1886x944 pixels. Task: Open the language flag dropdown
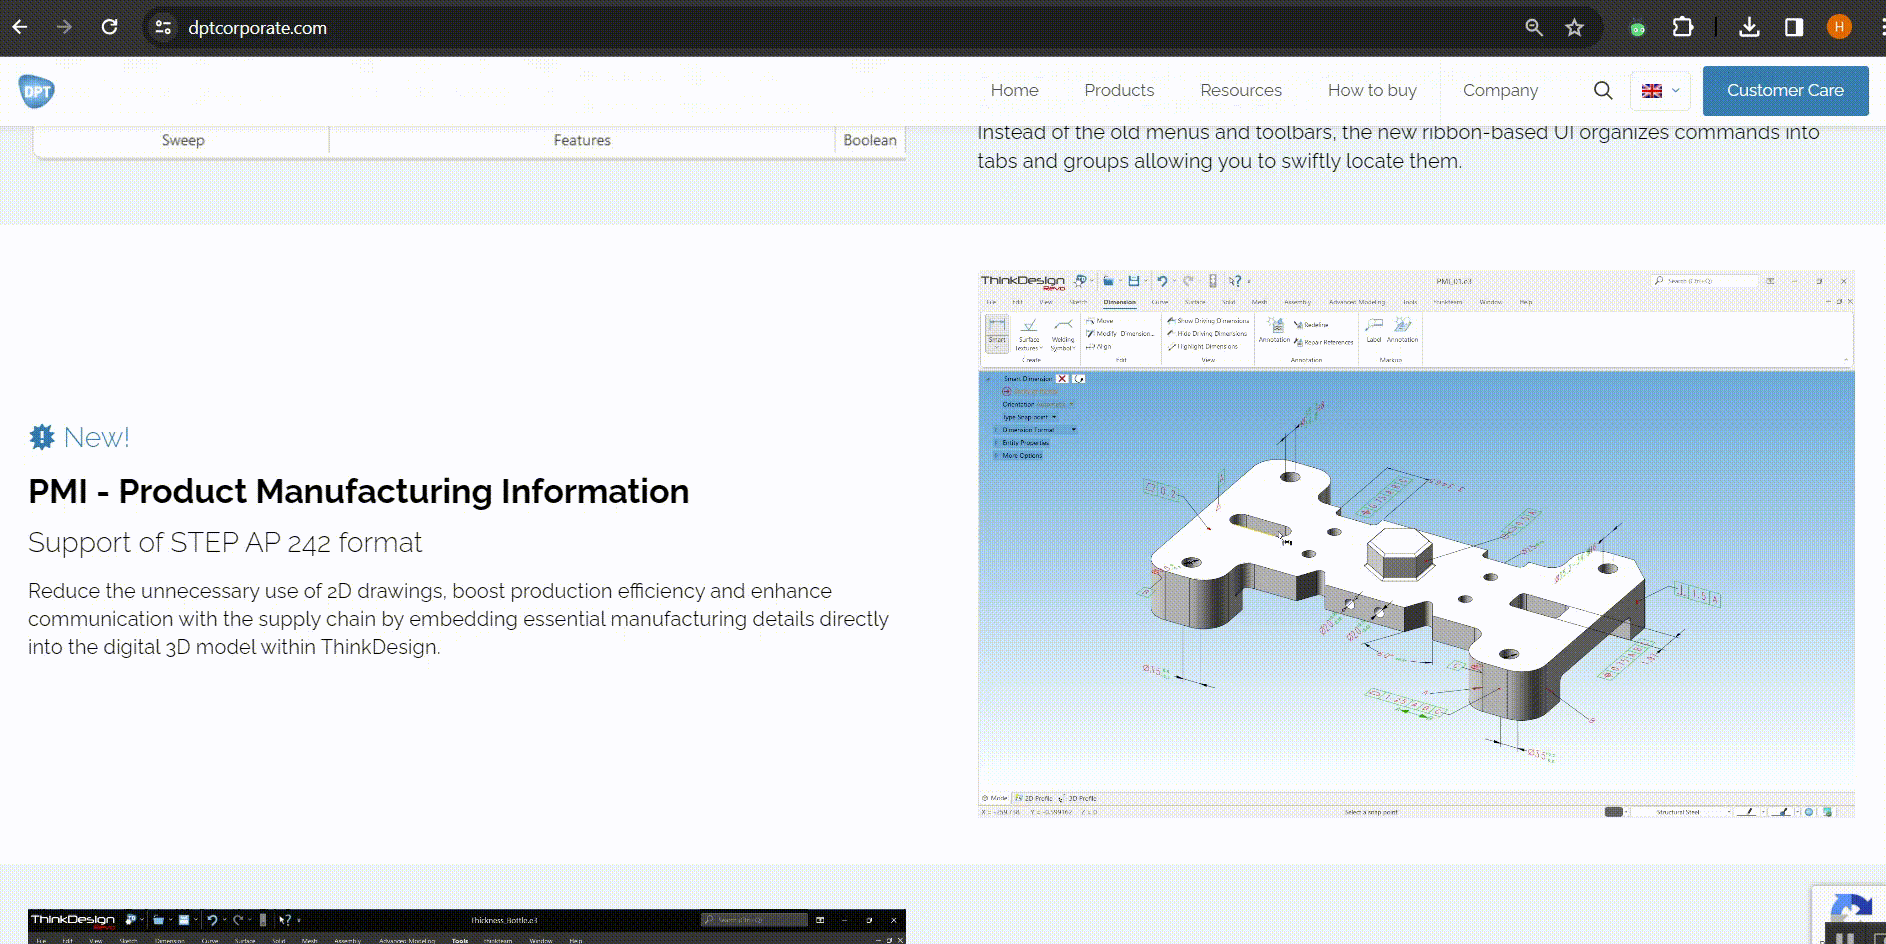1660,91
